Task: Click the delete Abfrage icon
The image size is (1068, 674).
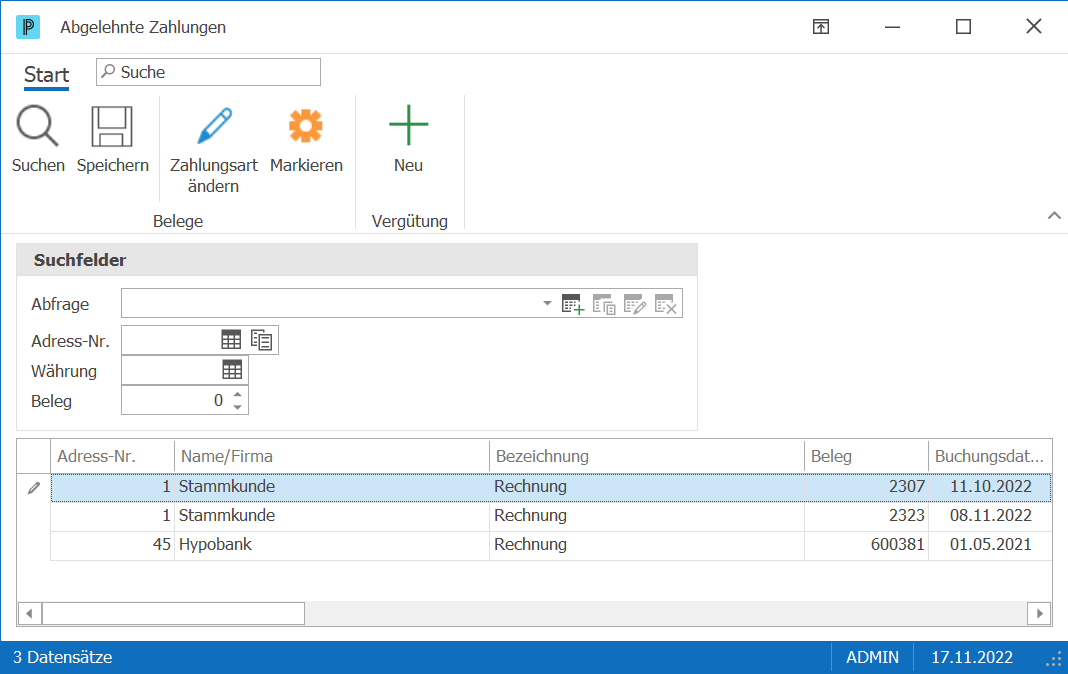Action: tap(665, 304)
